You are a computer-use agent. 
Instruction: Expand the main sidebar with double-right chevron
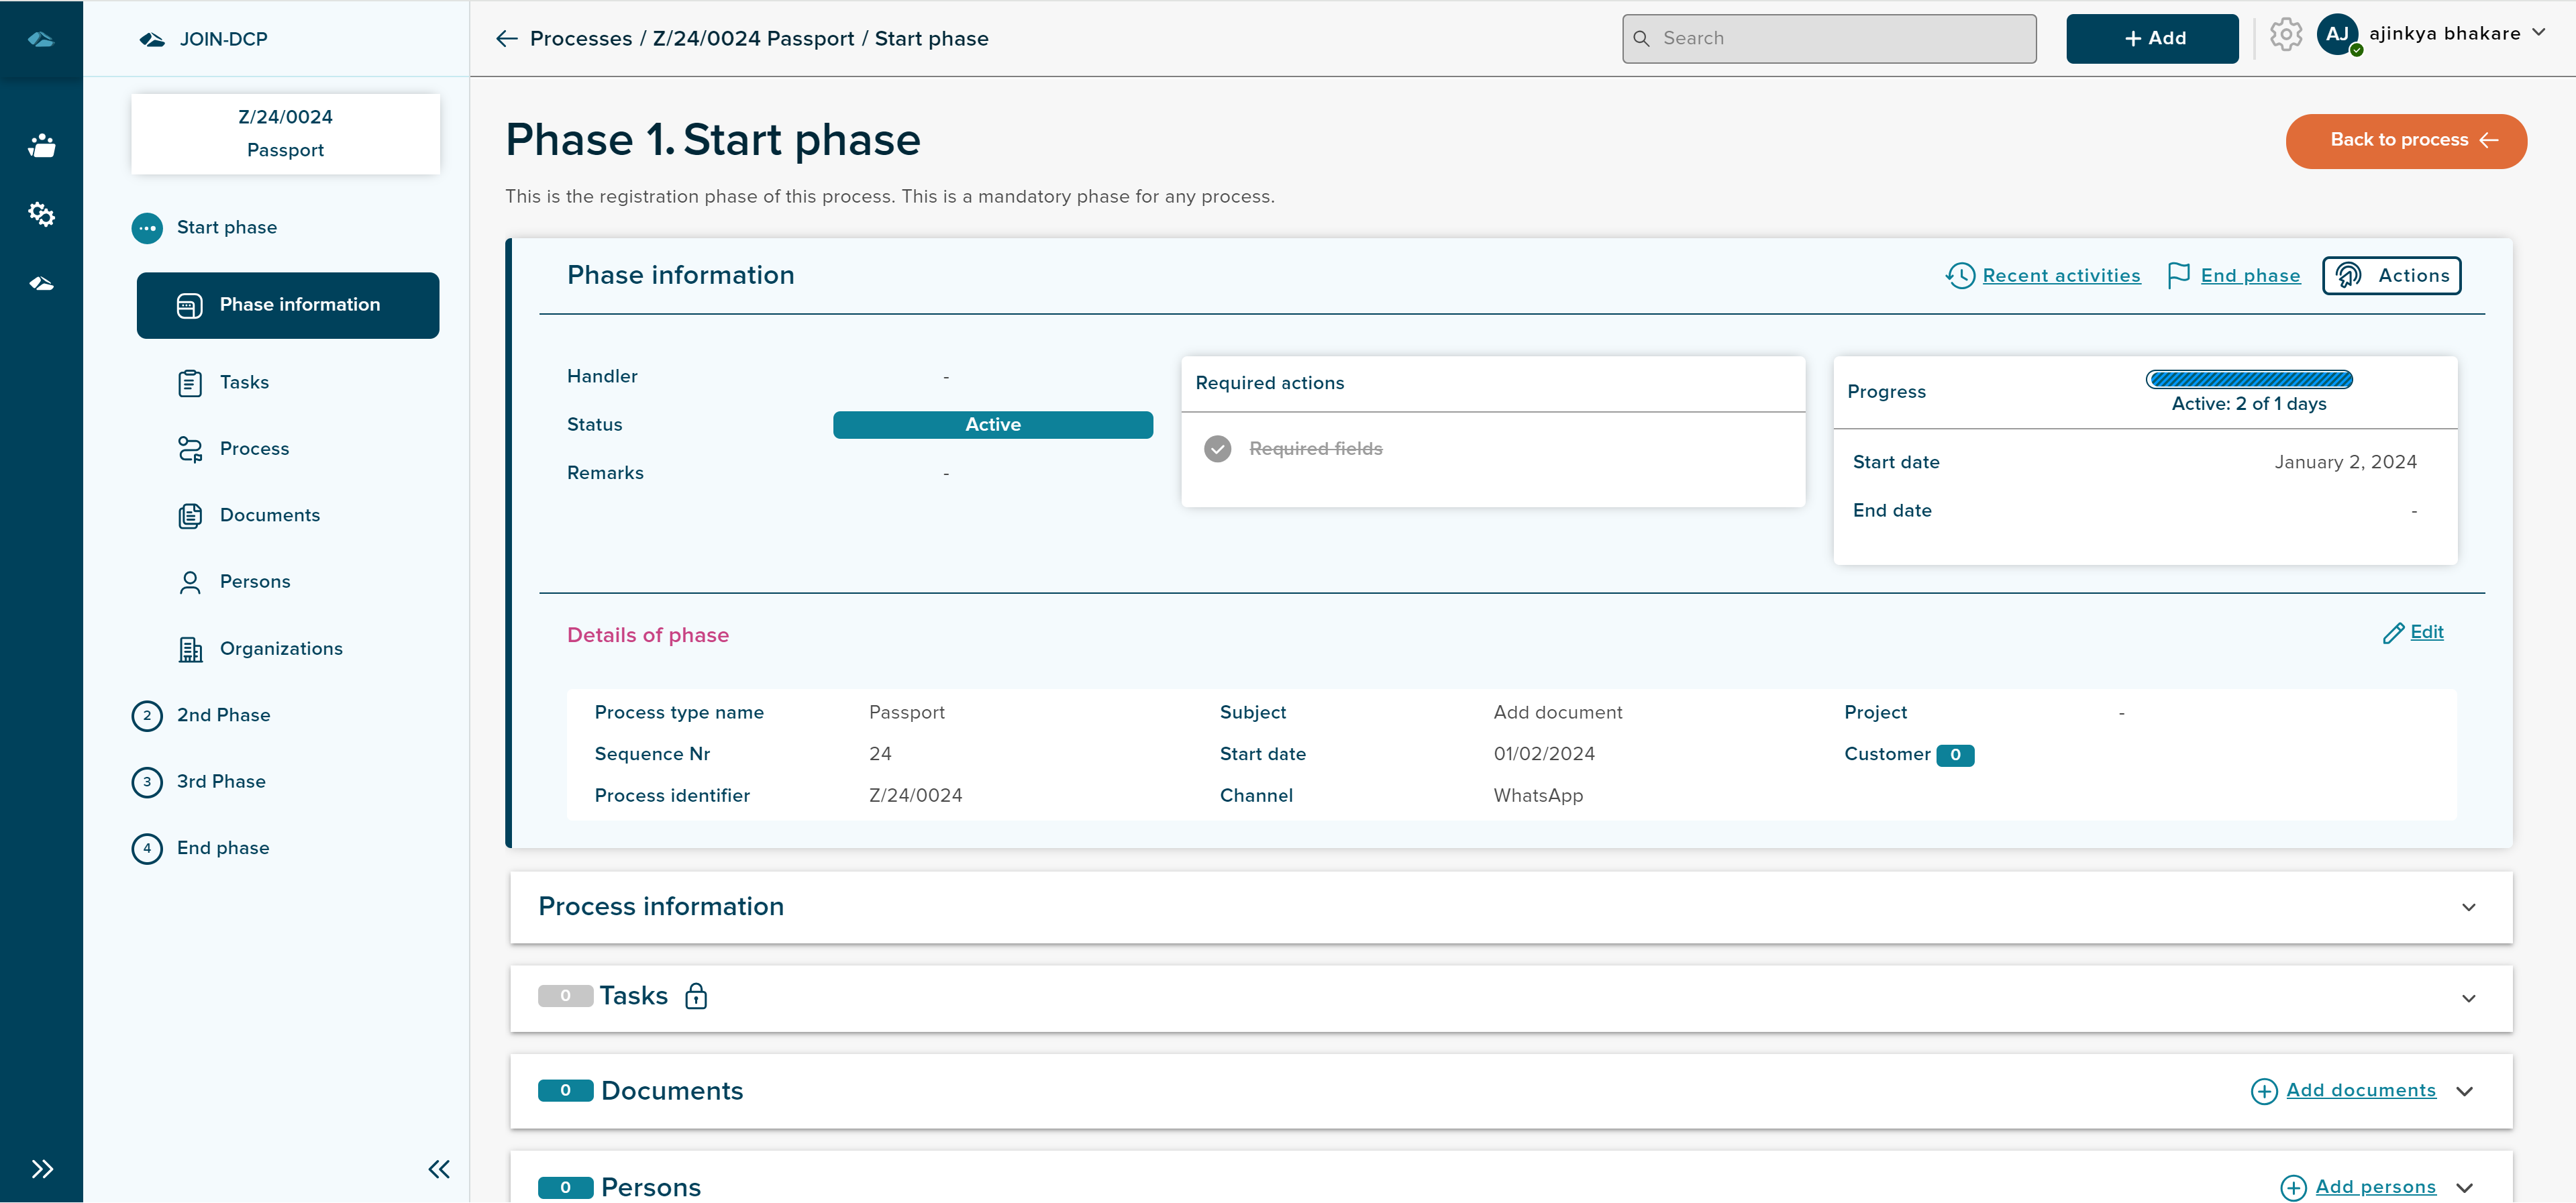point(41,1169)
